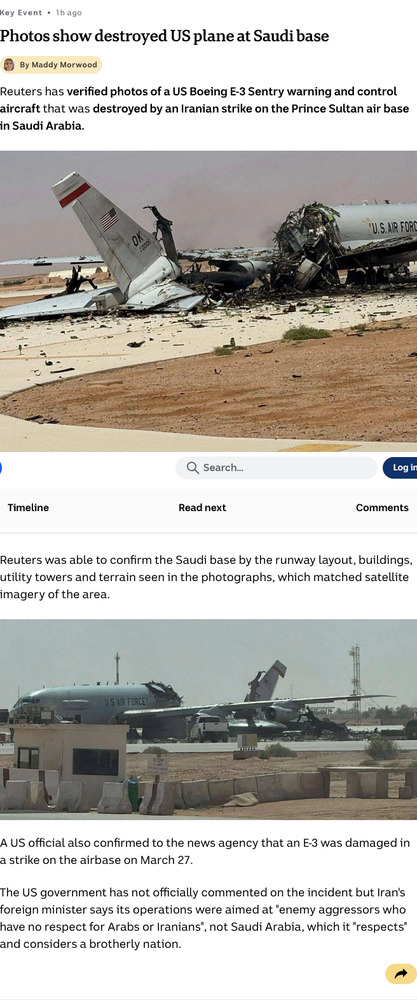Click the blue circle logo at left edge
This screenshot has height=1000, width=417.
(x=1, y=467)
